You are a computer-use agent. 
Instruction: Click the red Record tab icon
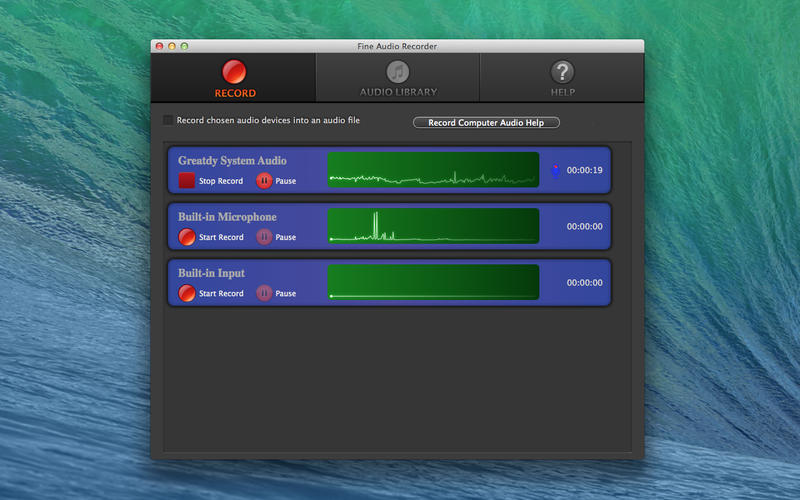coord(234,72)
